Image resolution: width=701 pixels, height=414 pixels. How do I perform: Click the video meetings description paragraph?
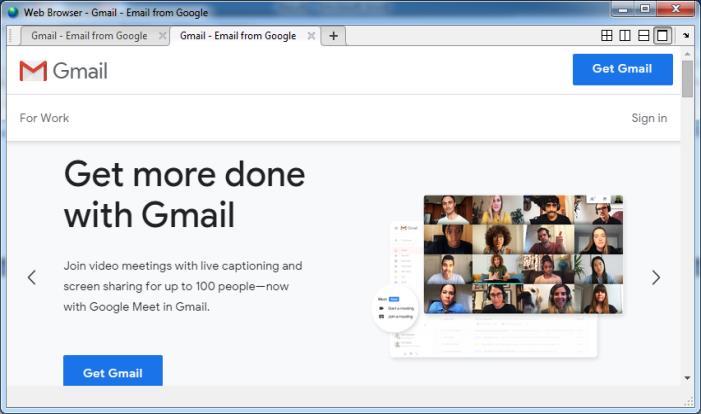183,286
